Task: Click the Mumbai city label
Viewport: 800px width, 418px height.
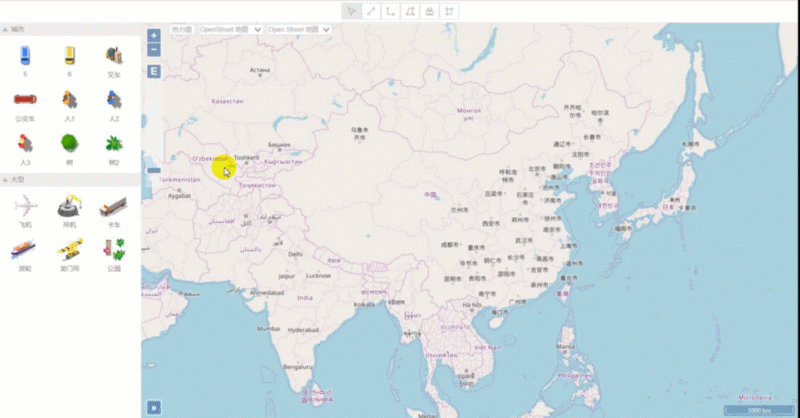Action: 268,329
